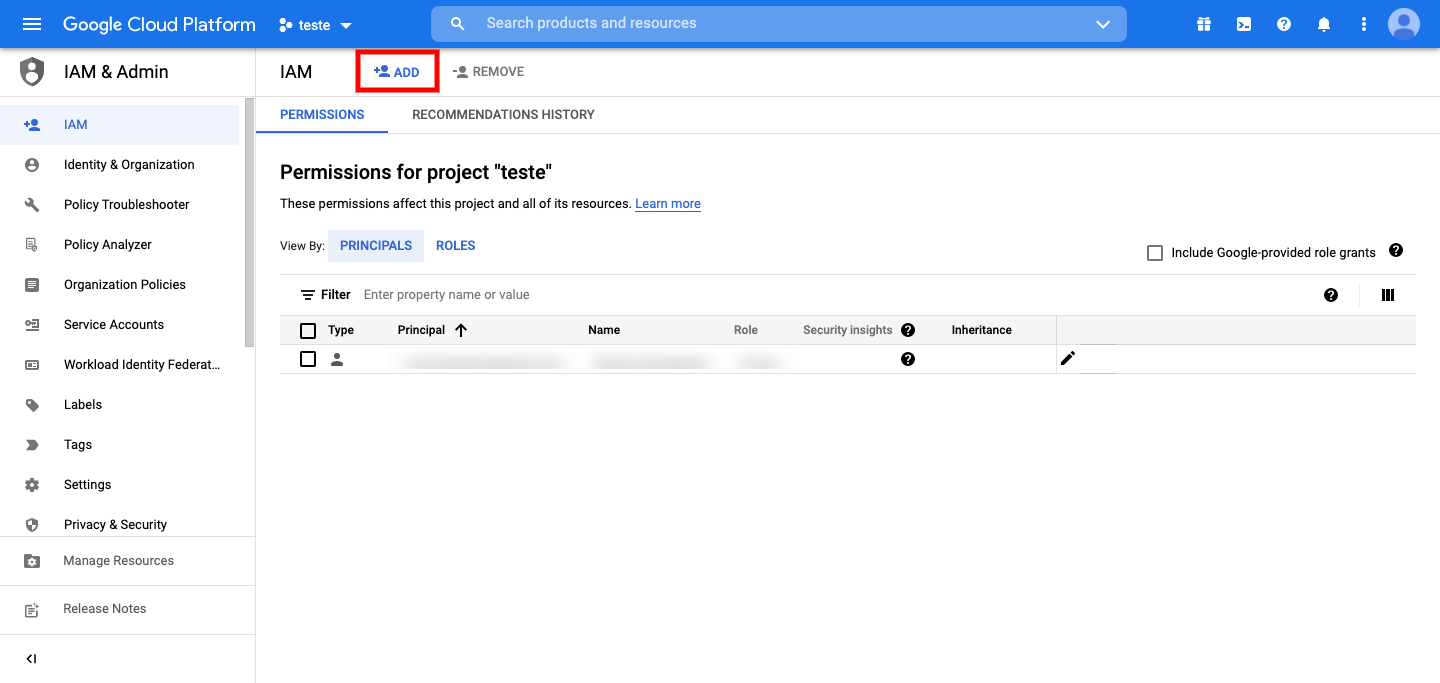1440x683 pixels.
Task: Click help icon beside Google-provided role grants
Action: (x=1396, y=250)
